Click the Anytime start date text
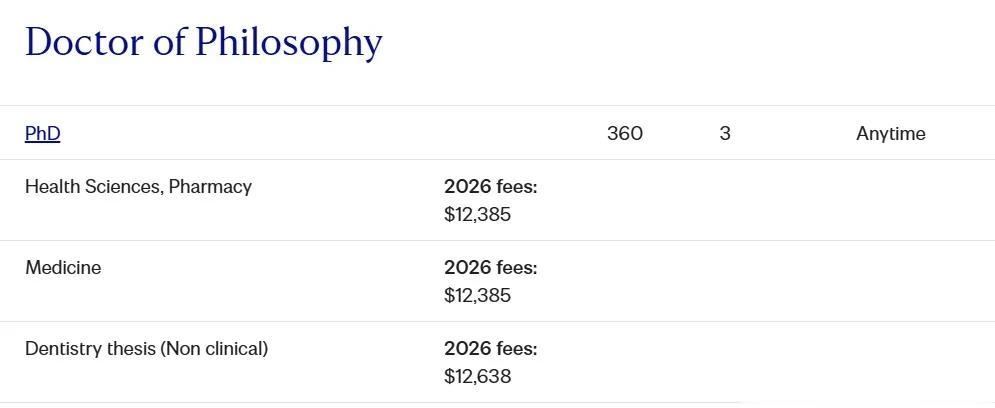The width and height of the screenshot is (995, 408). (x=890, y=134)
